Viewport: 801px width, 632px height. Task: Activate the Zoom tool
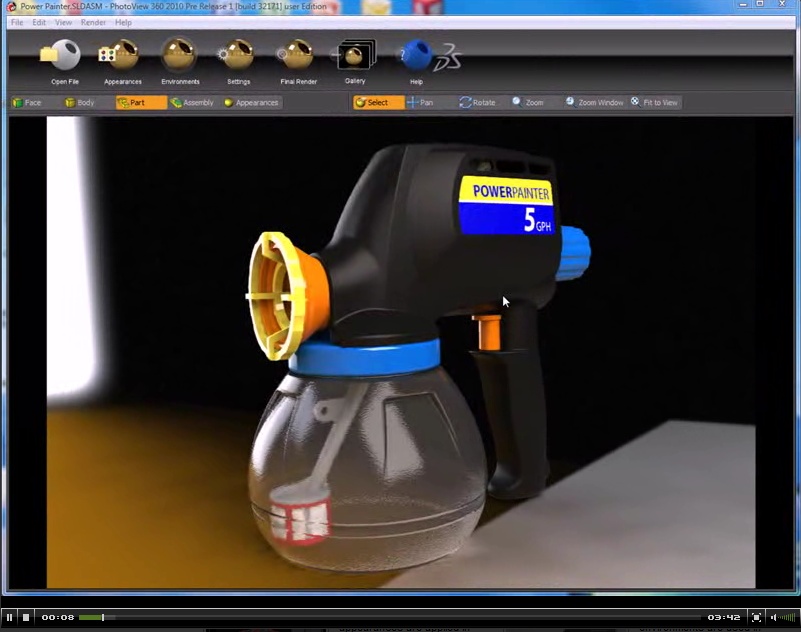(528, 103)
